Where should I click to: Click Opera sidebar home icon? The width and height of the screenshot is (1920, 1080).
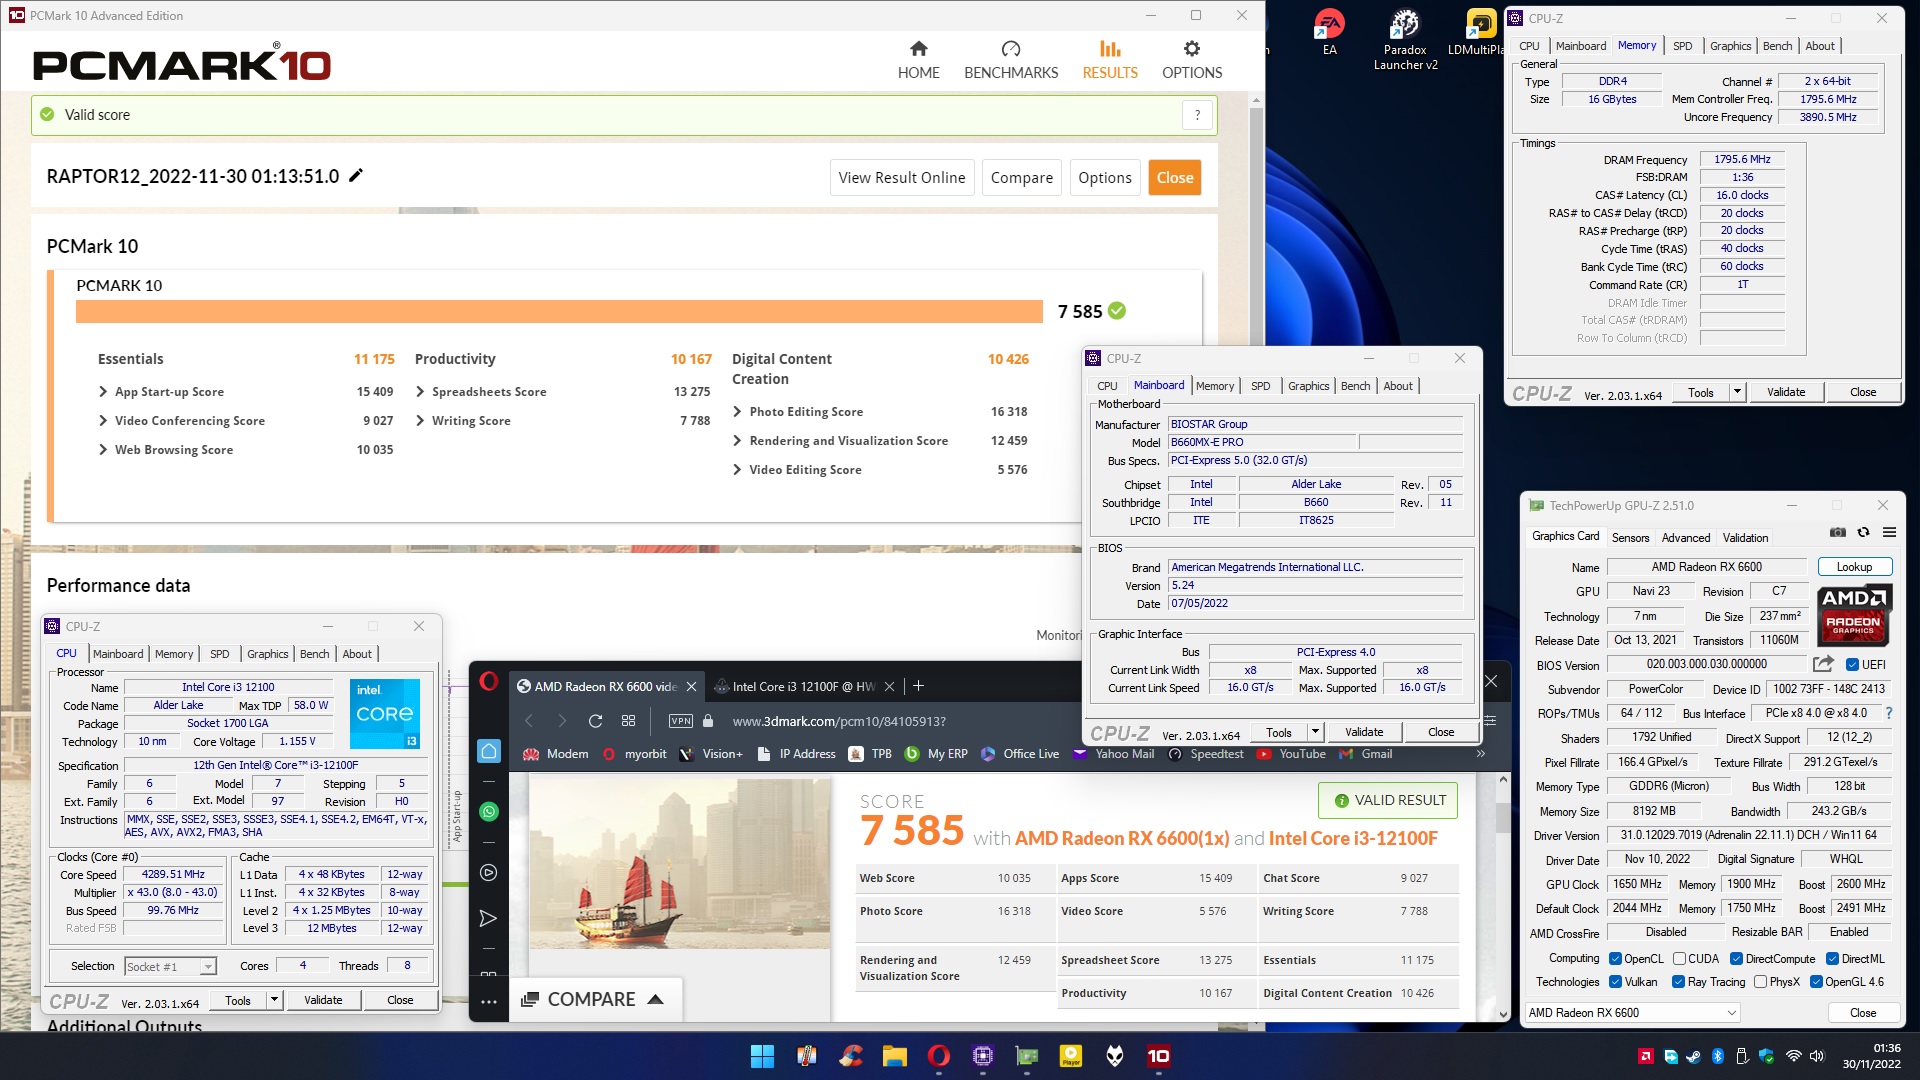click(489, 751)
